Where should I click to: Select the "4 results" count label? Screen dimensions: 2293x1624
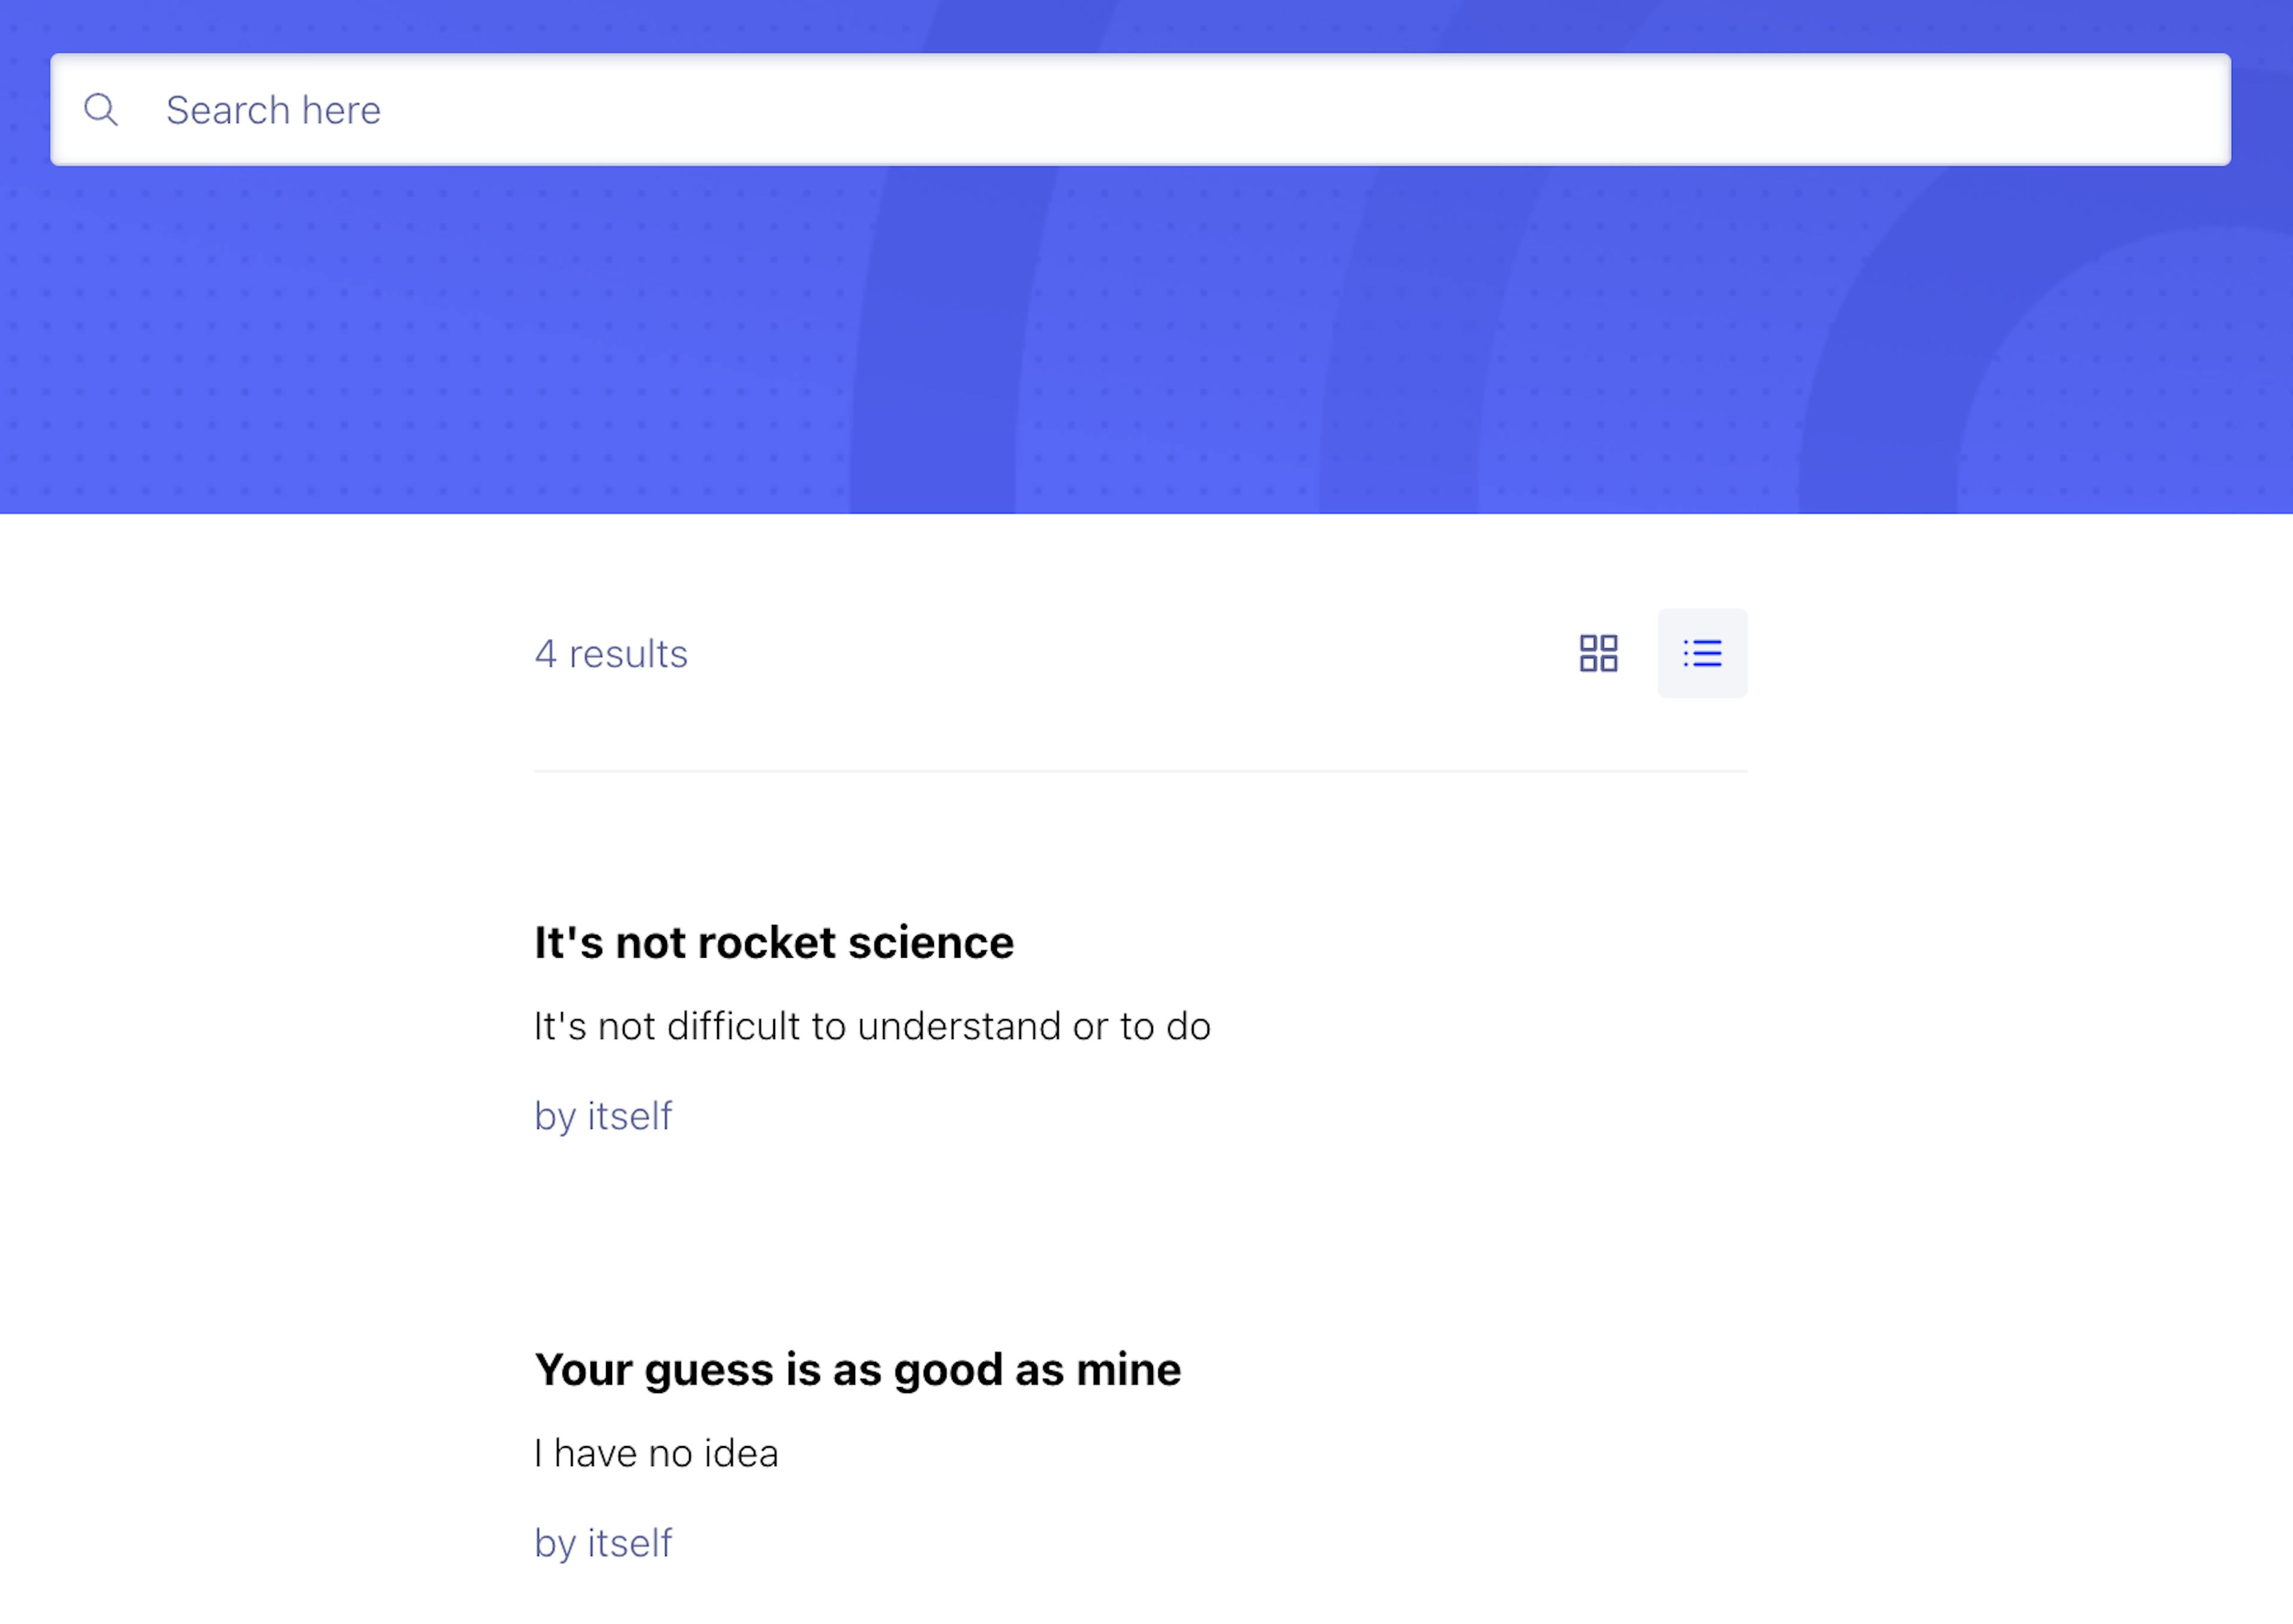[611, 654]
